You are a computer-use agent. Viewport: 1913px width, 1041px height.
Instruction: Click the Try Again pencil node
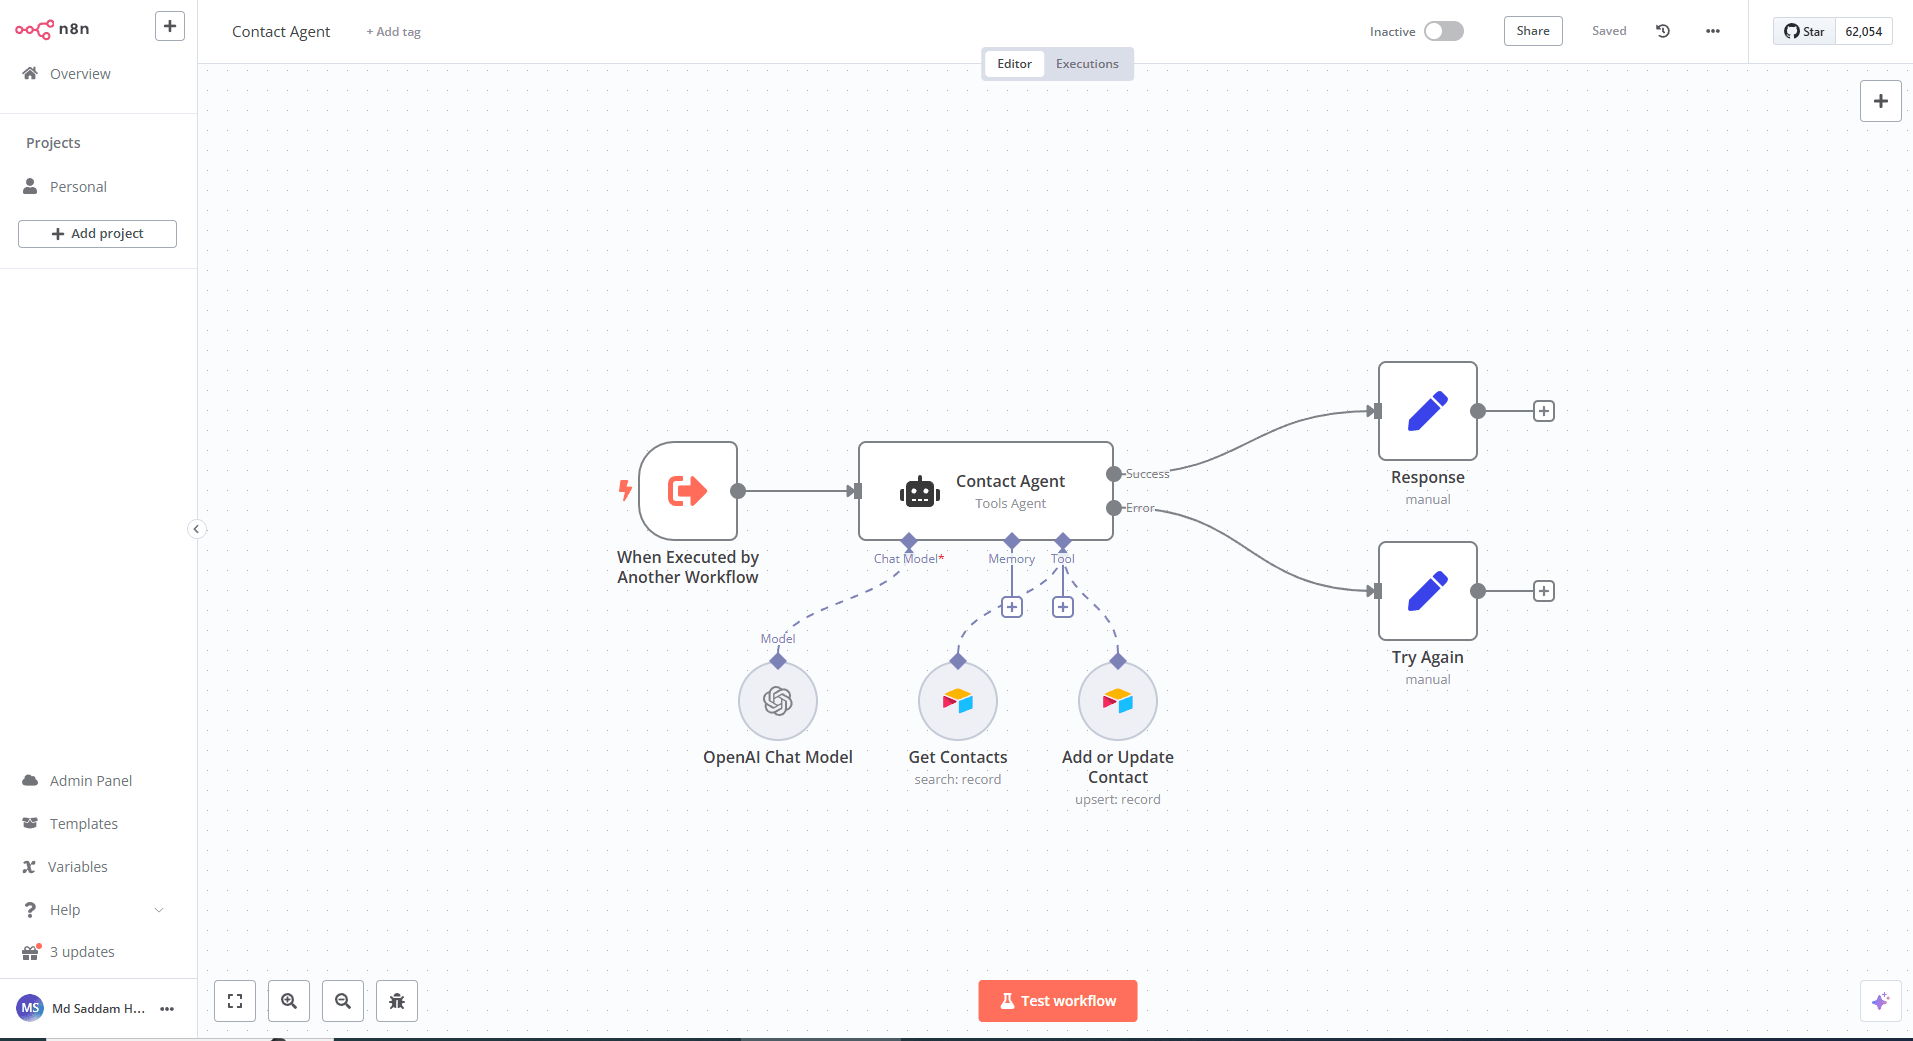(x=1427, y=591)
